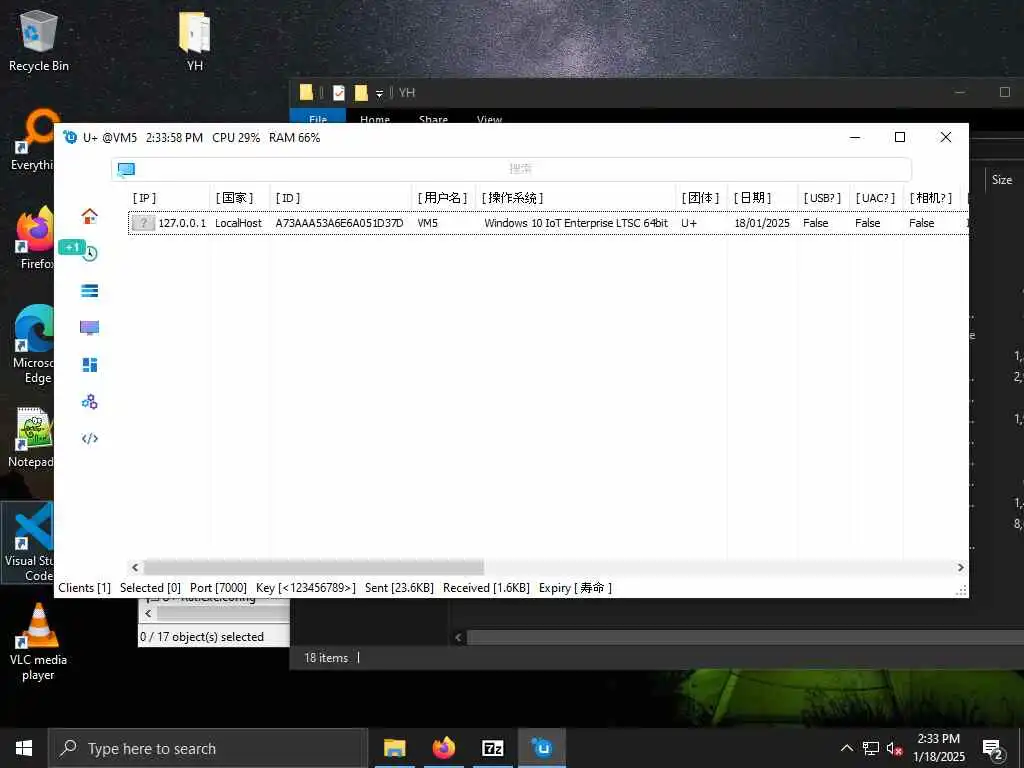The image size is (1024, 768).
Task: Select the client row cell 127.0.0.1
Action: point(182,223)
